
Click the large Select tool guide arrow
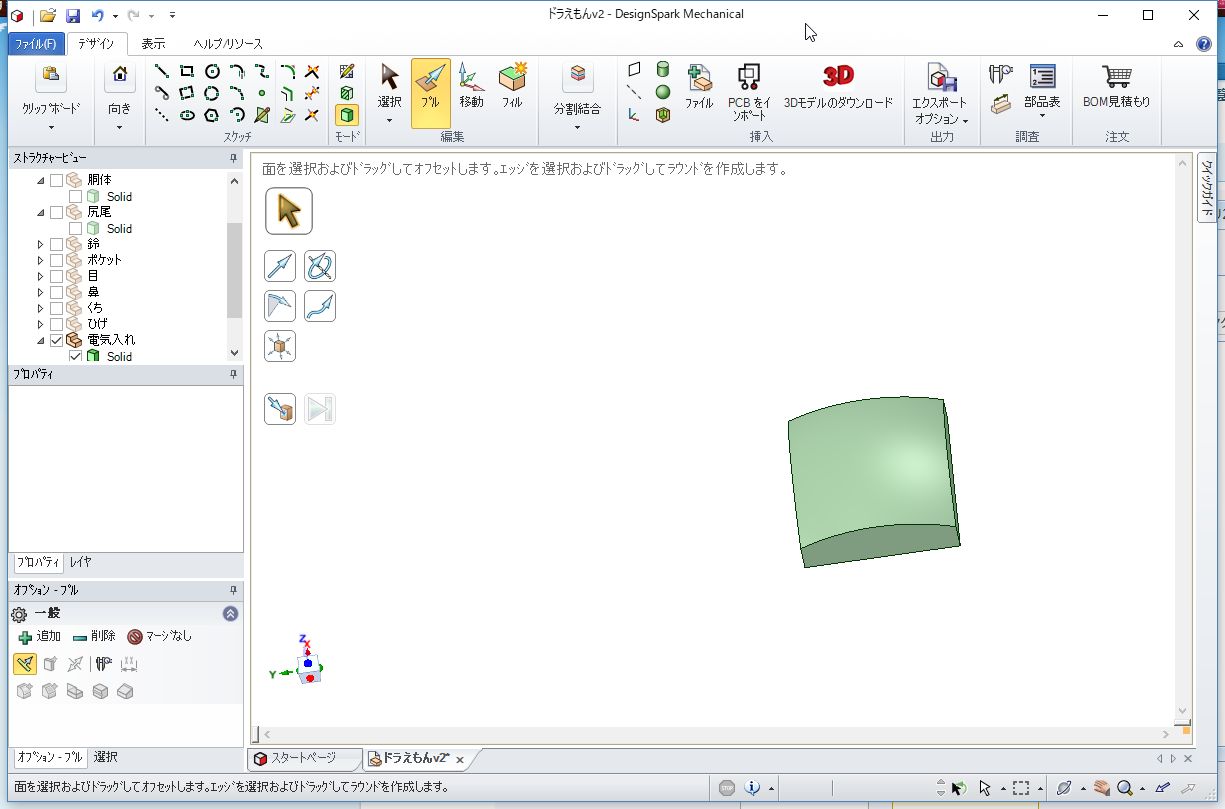pyautogui.click(x=289, y=211)
